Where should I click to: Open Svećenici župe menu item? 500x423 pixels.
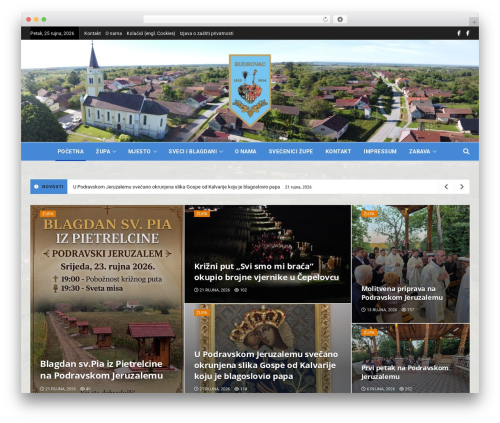coord(291,151)
